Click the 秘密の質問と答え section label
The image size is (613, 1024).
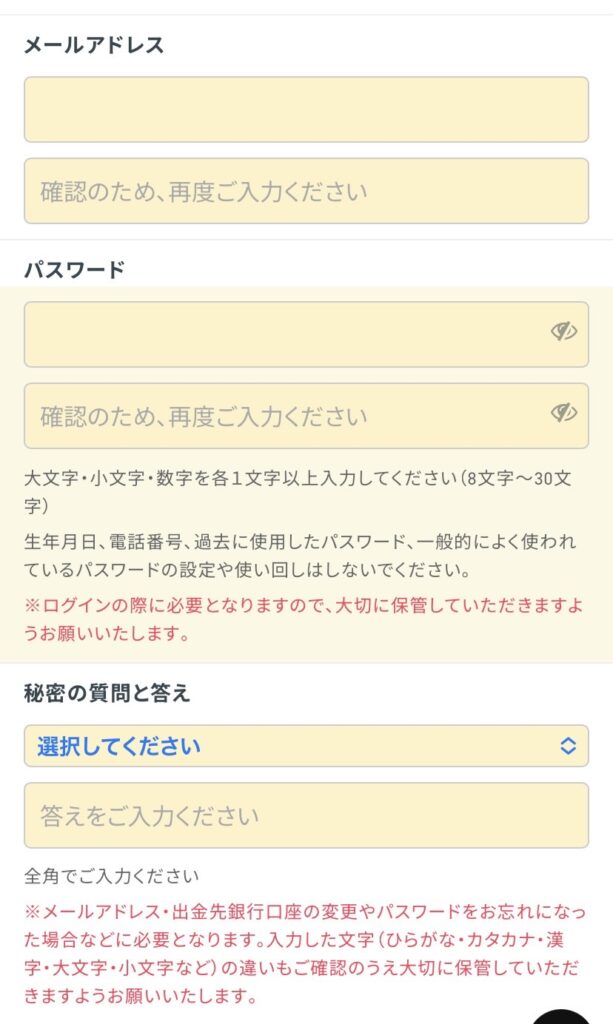107,693
